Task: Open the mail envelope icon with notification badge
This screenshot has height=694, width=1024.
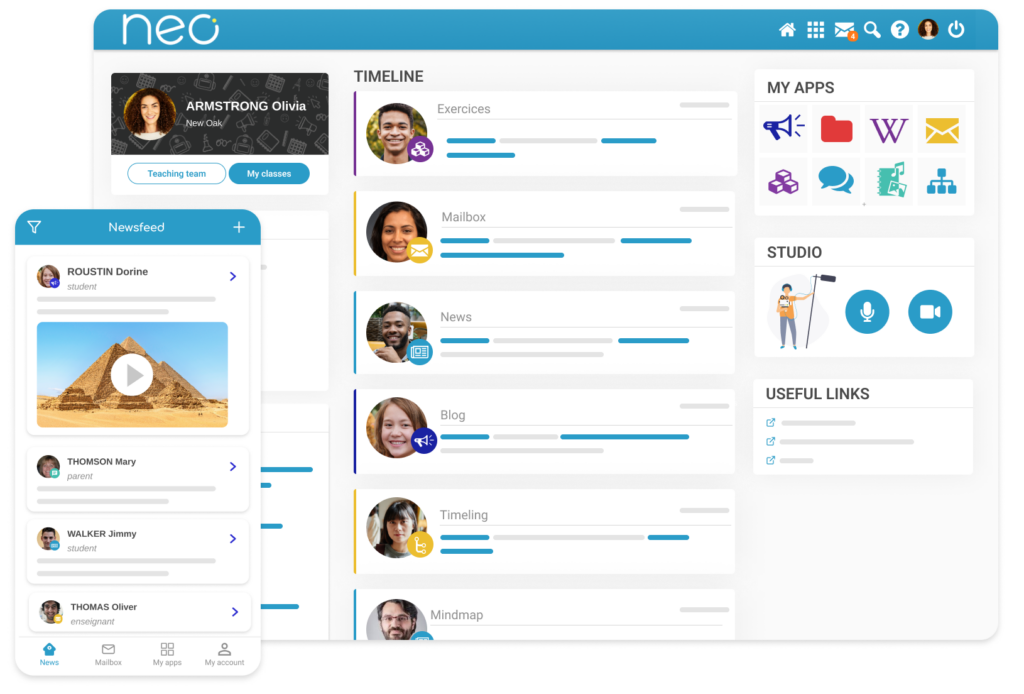Action: [x=844, y=30]
